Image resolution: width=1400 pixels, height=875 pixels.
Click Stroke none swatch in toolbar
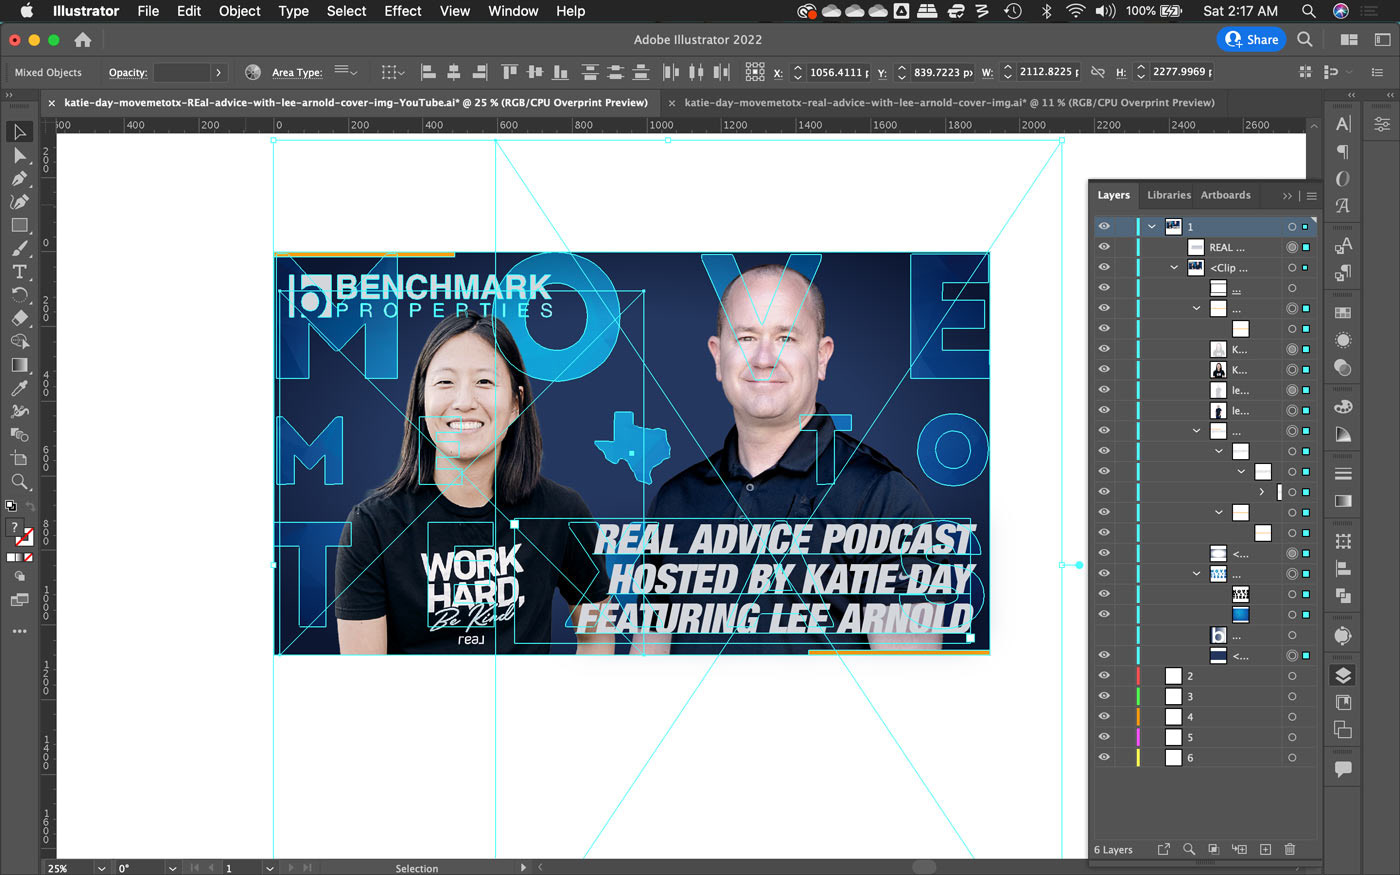24,538
